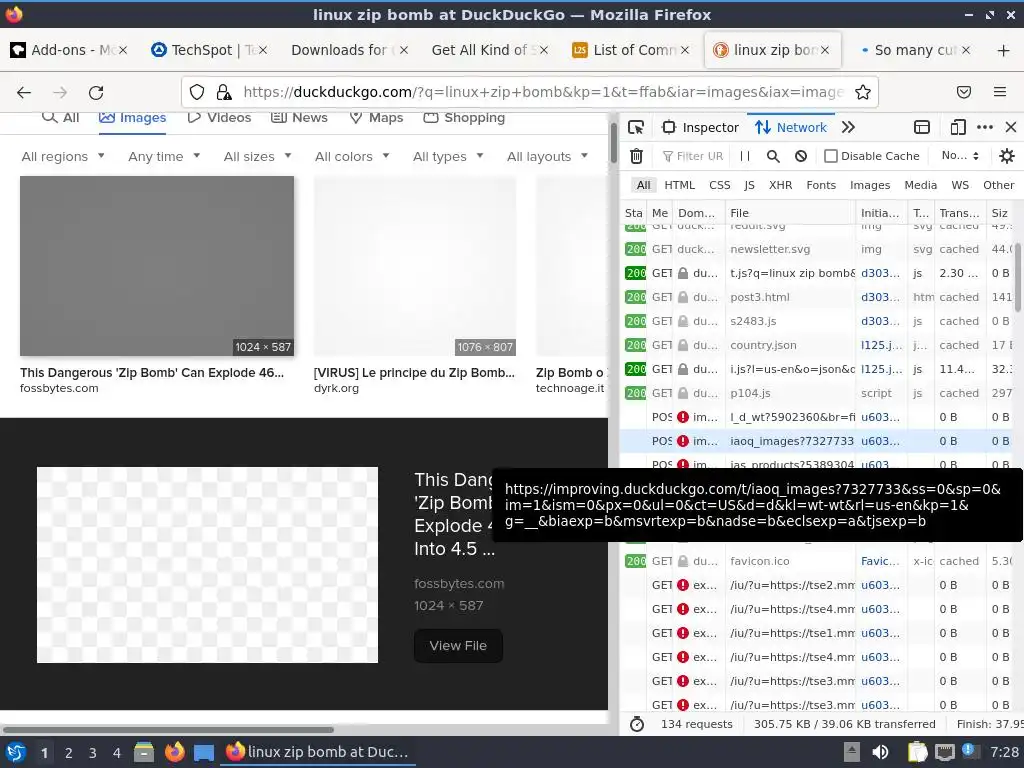Bookmark this page with the star
1024x768 pixels.
(863, 92)
